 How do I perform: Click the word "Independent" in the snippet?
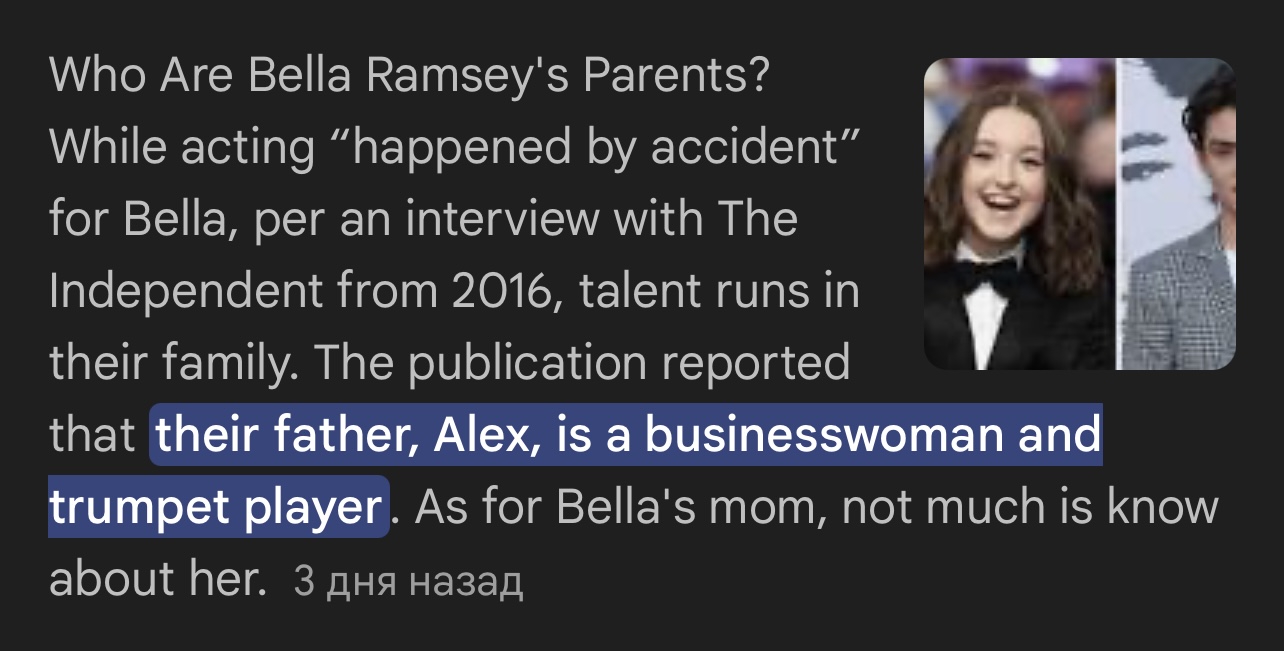186,291
